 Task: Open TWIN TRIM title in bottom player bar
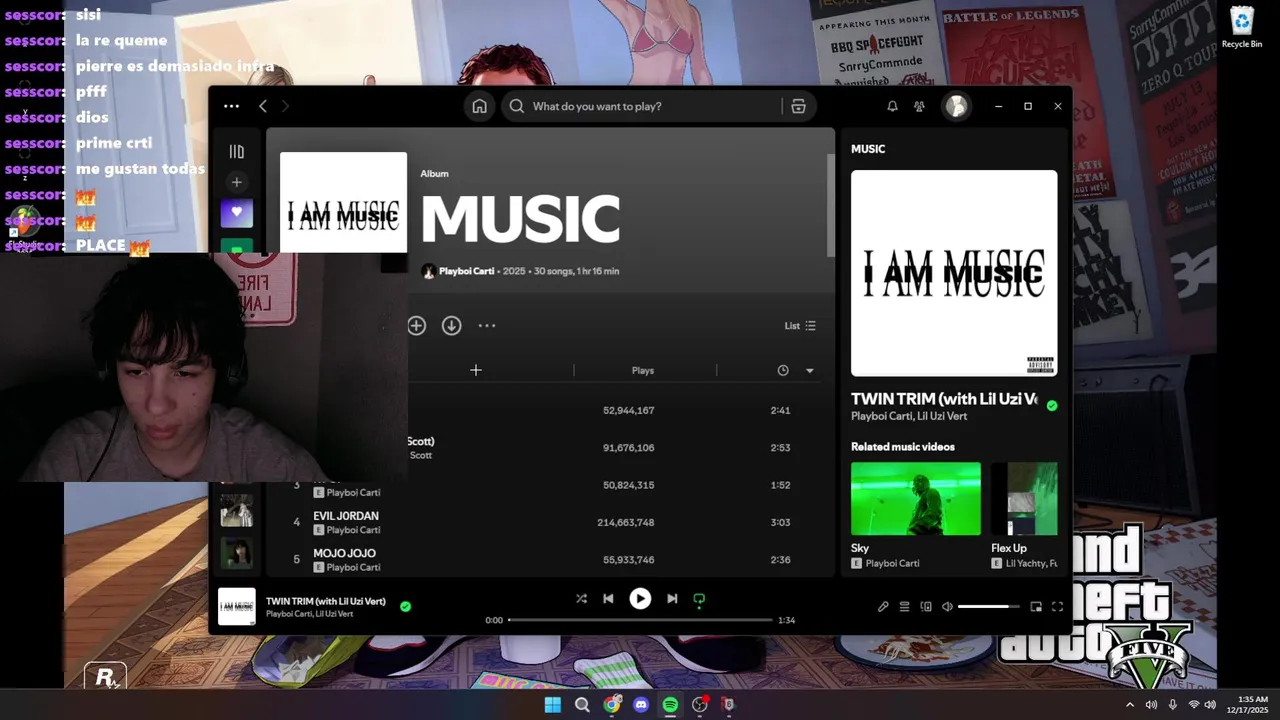(326, 601)
